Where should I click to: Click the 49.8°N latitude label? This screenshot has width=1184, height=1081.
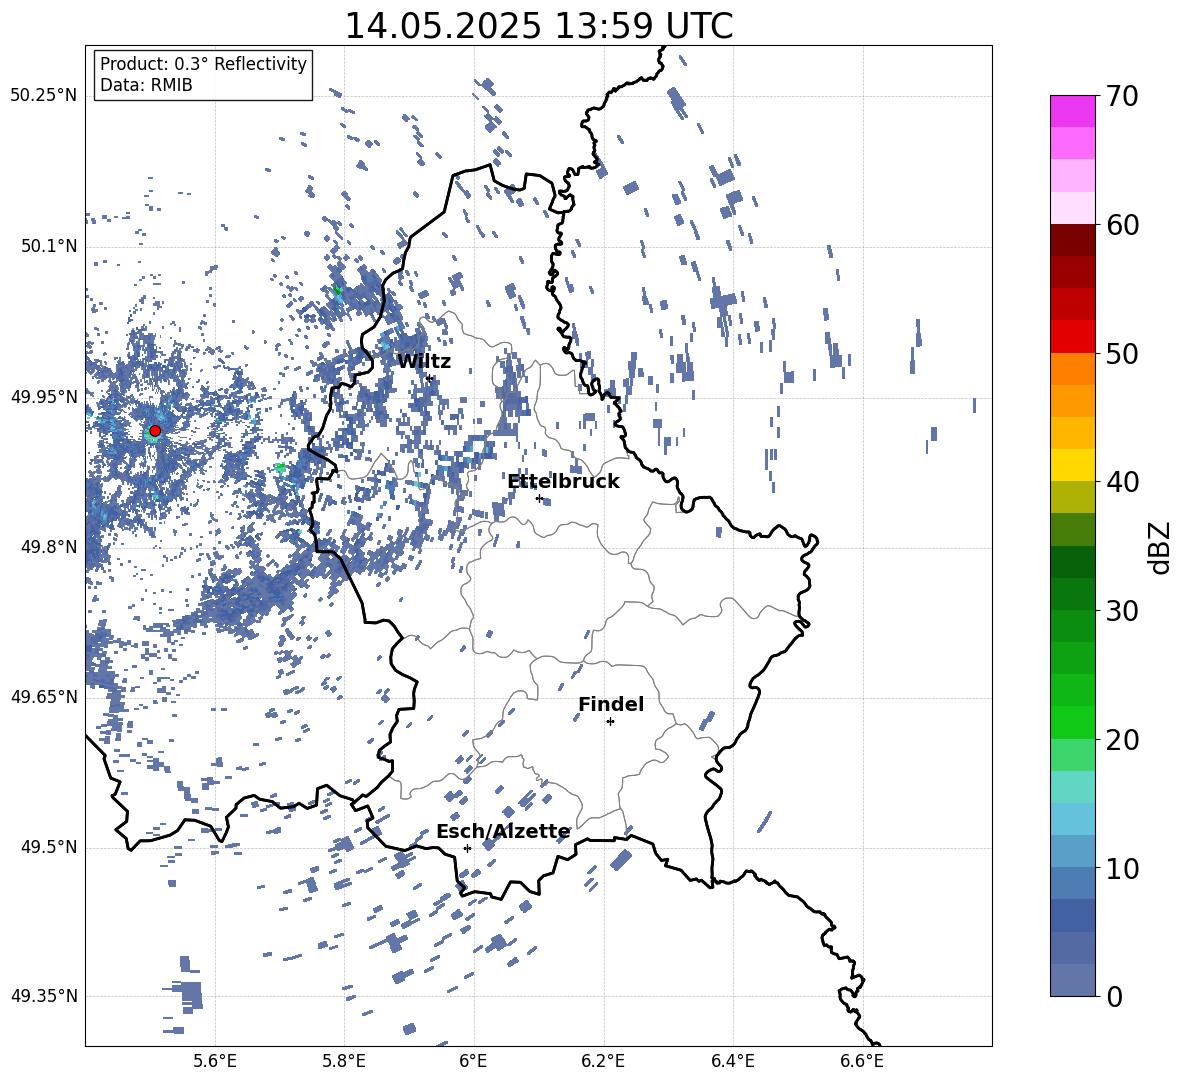point(49,547)
